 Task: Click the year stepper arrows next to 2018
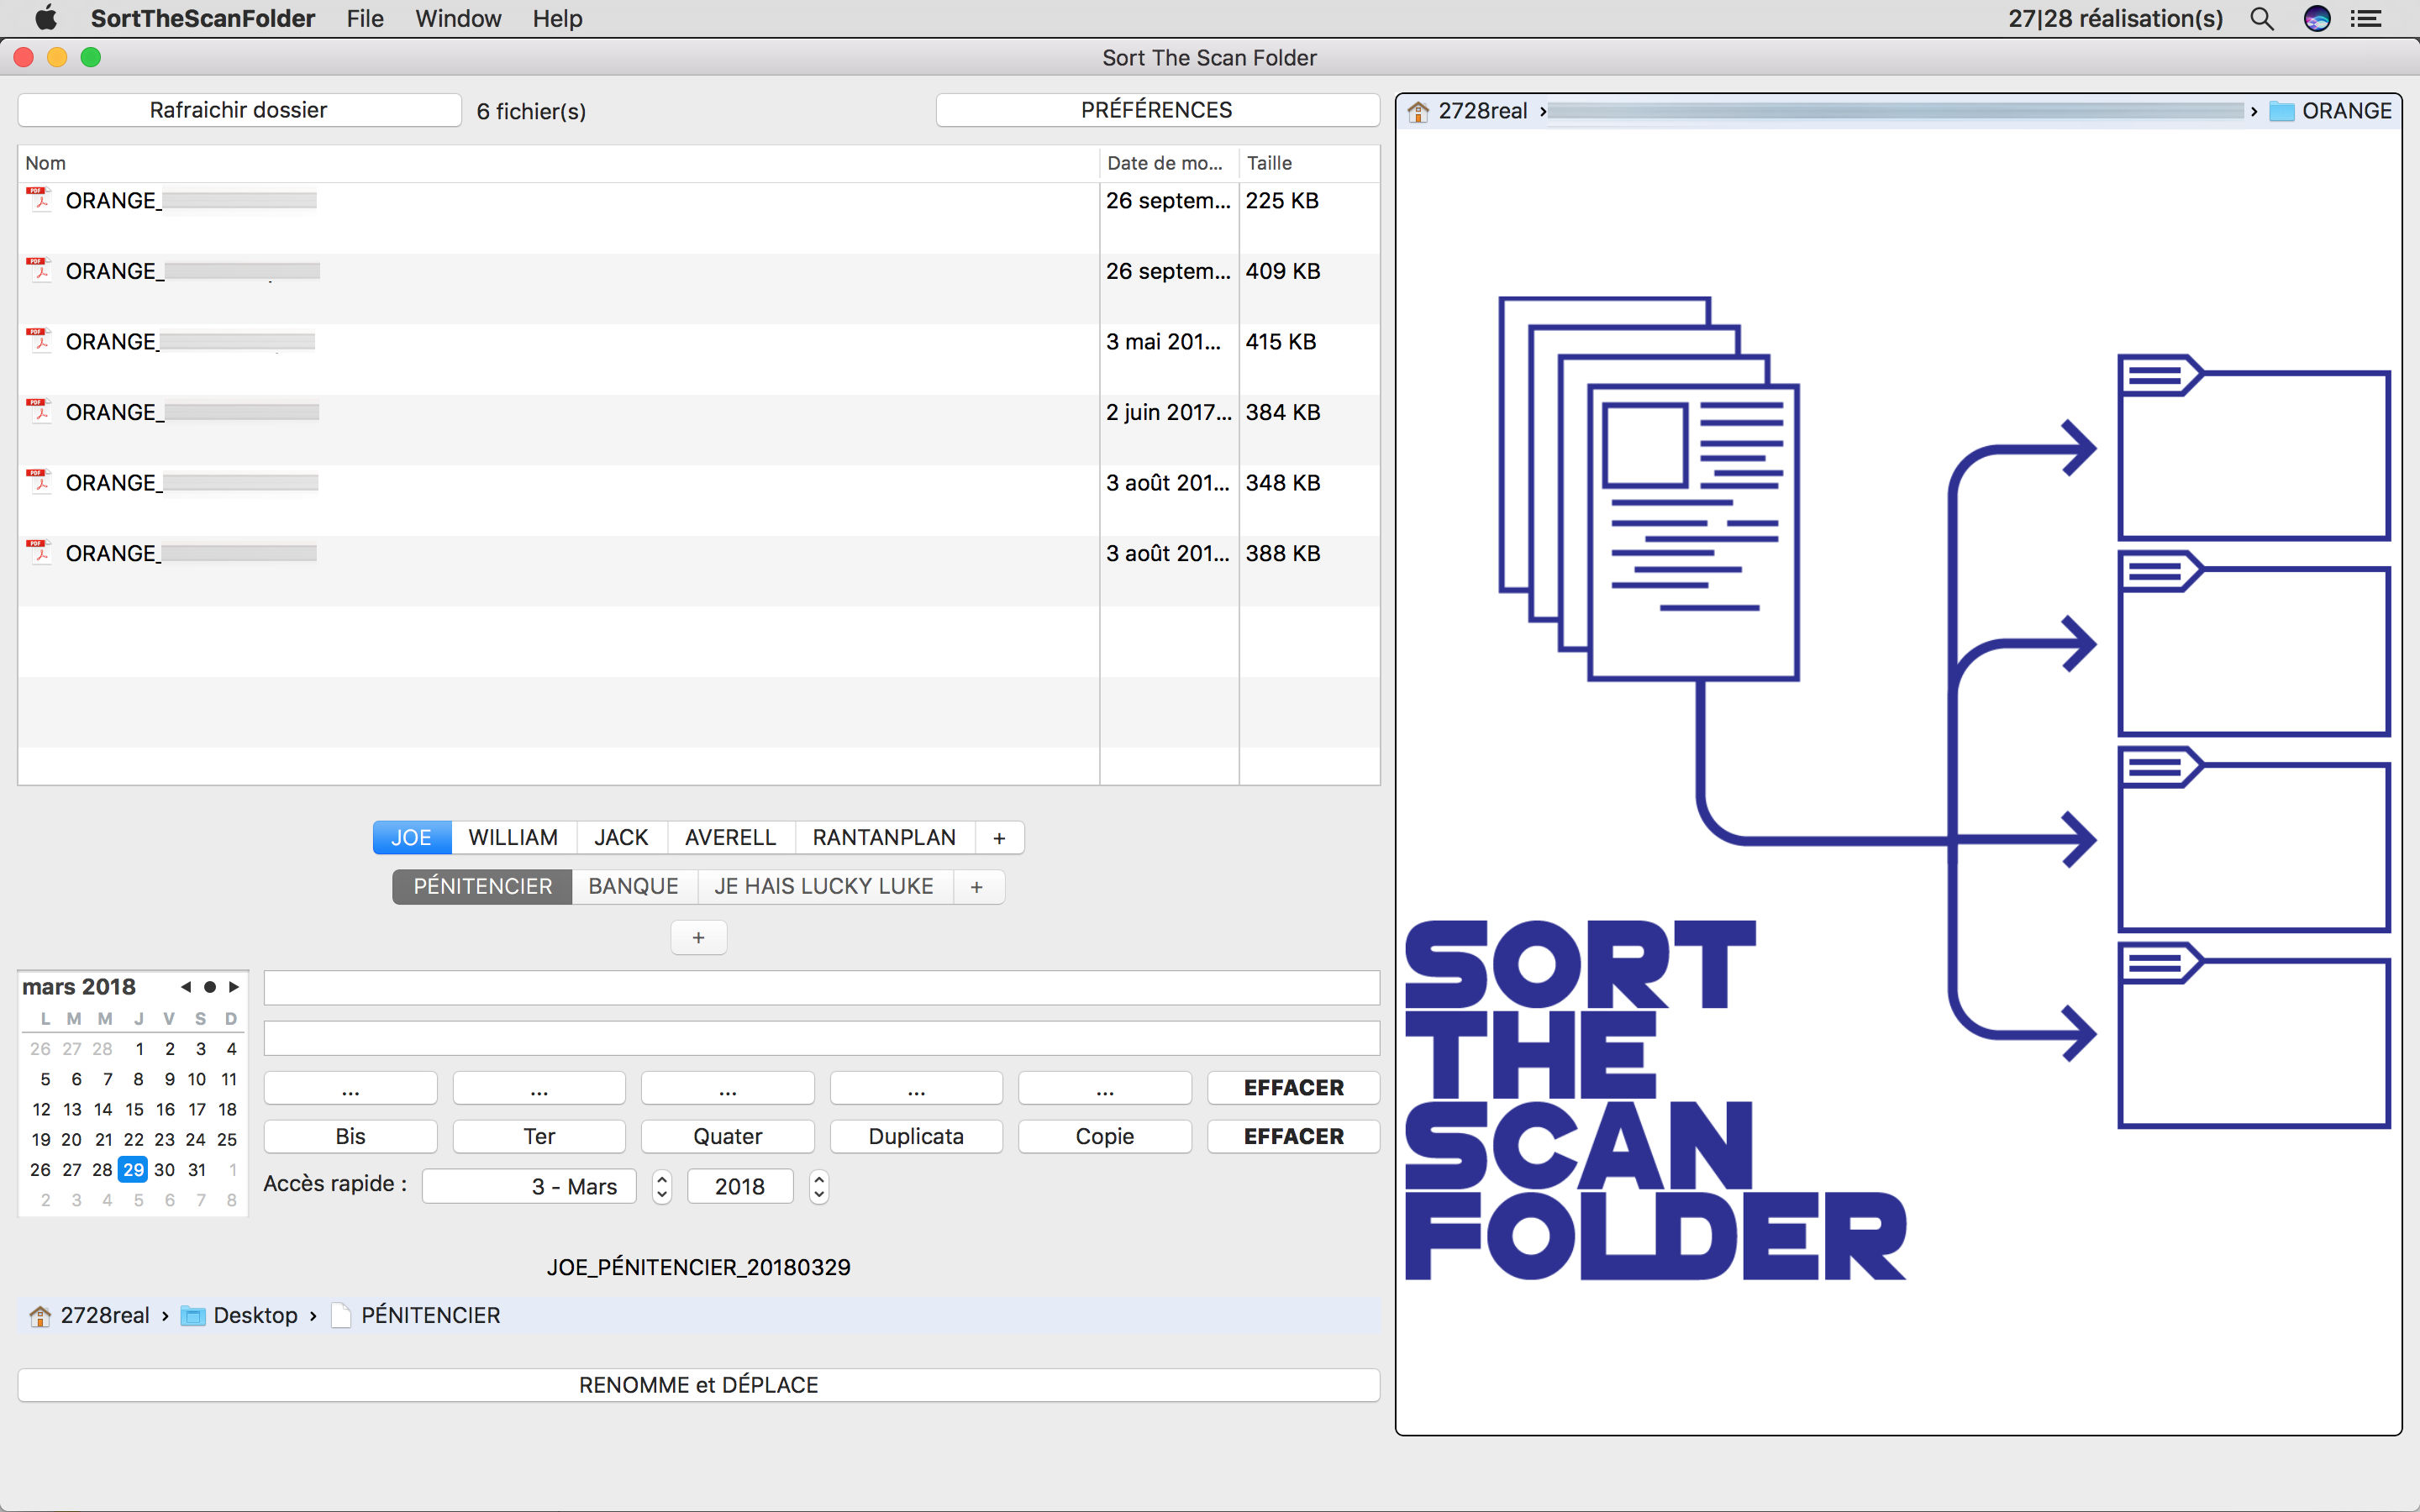point(819,1186)
